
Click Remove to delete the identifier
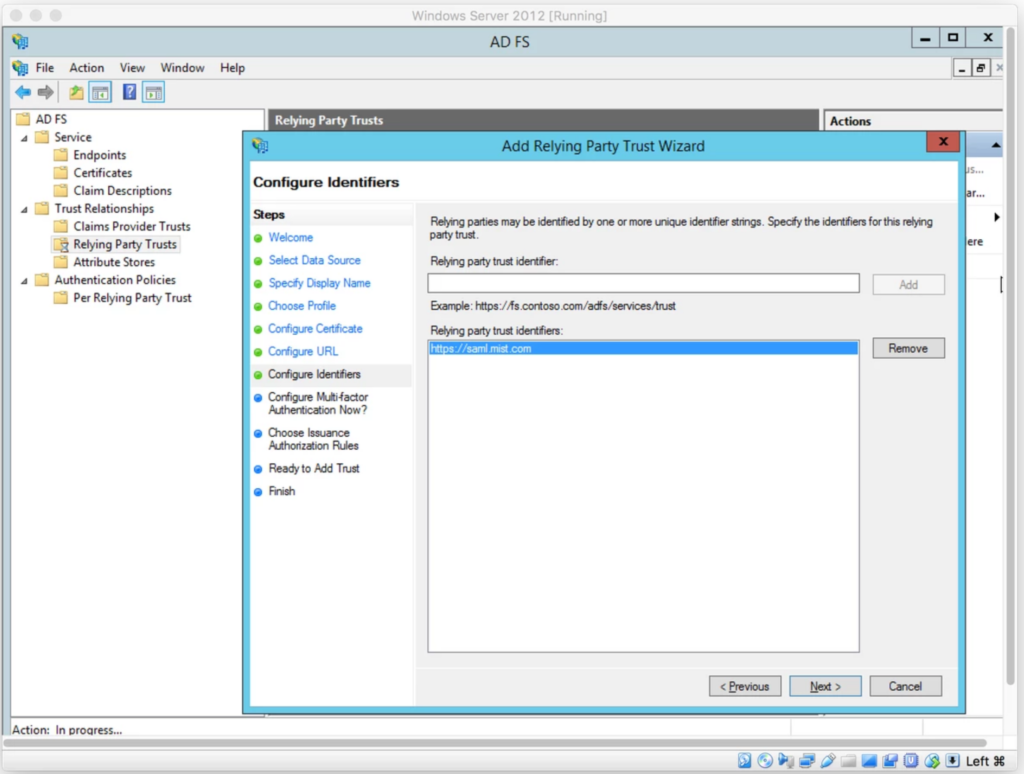(908, 348)
